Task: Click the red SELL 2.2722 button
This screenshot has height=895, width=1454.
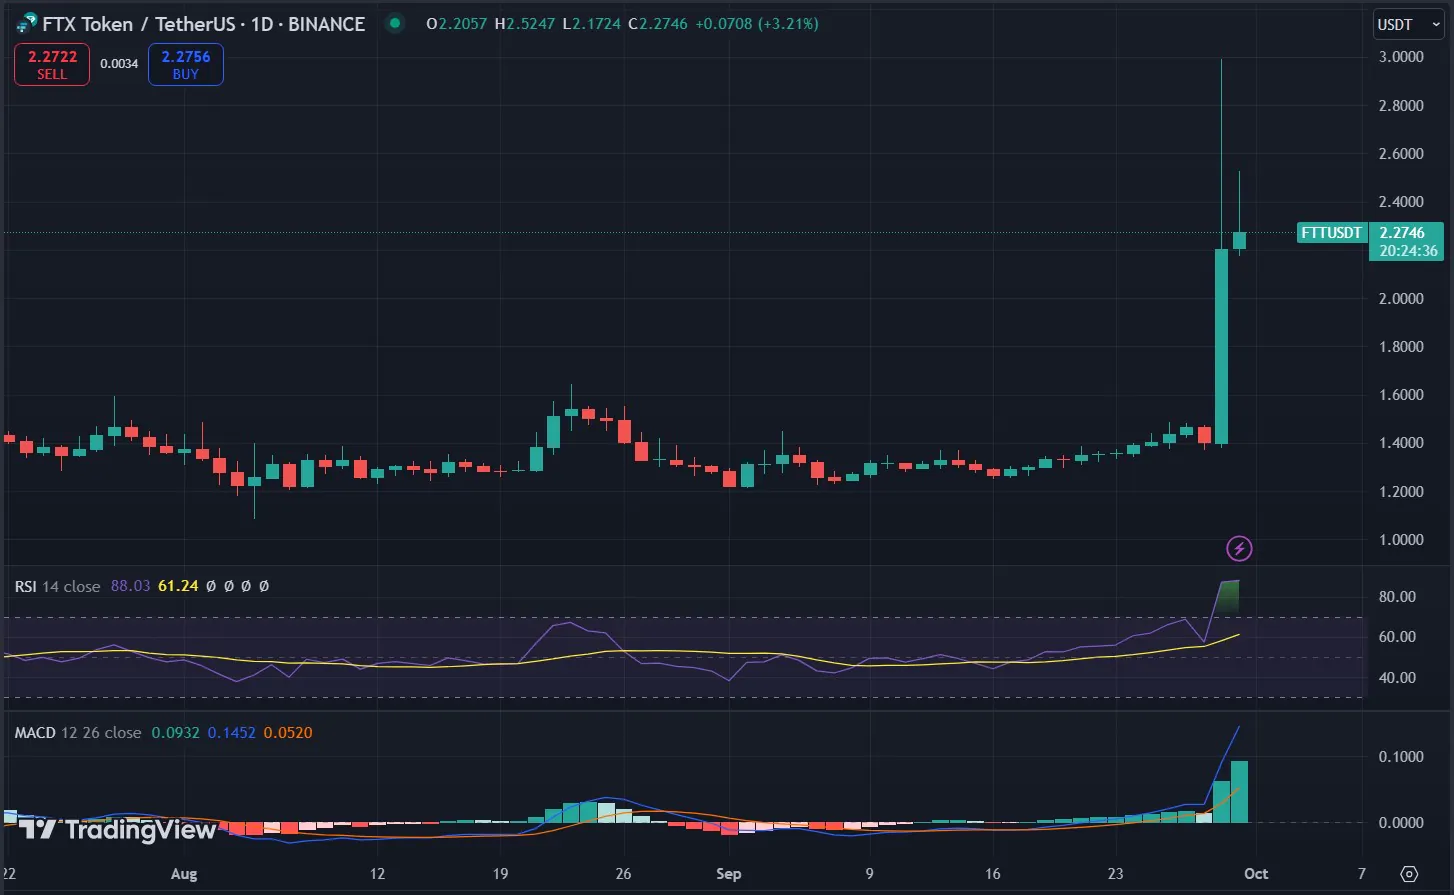Action: point(52,65)
